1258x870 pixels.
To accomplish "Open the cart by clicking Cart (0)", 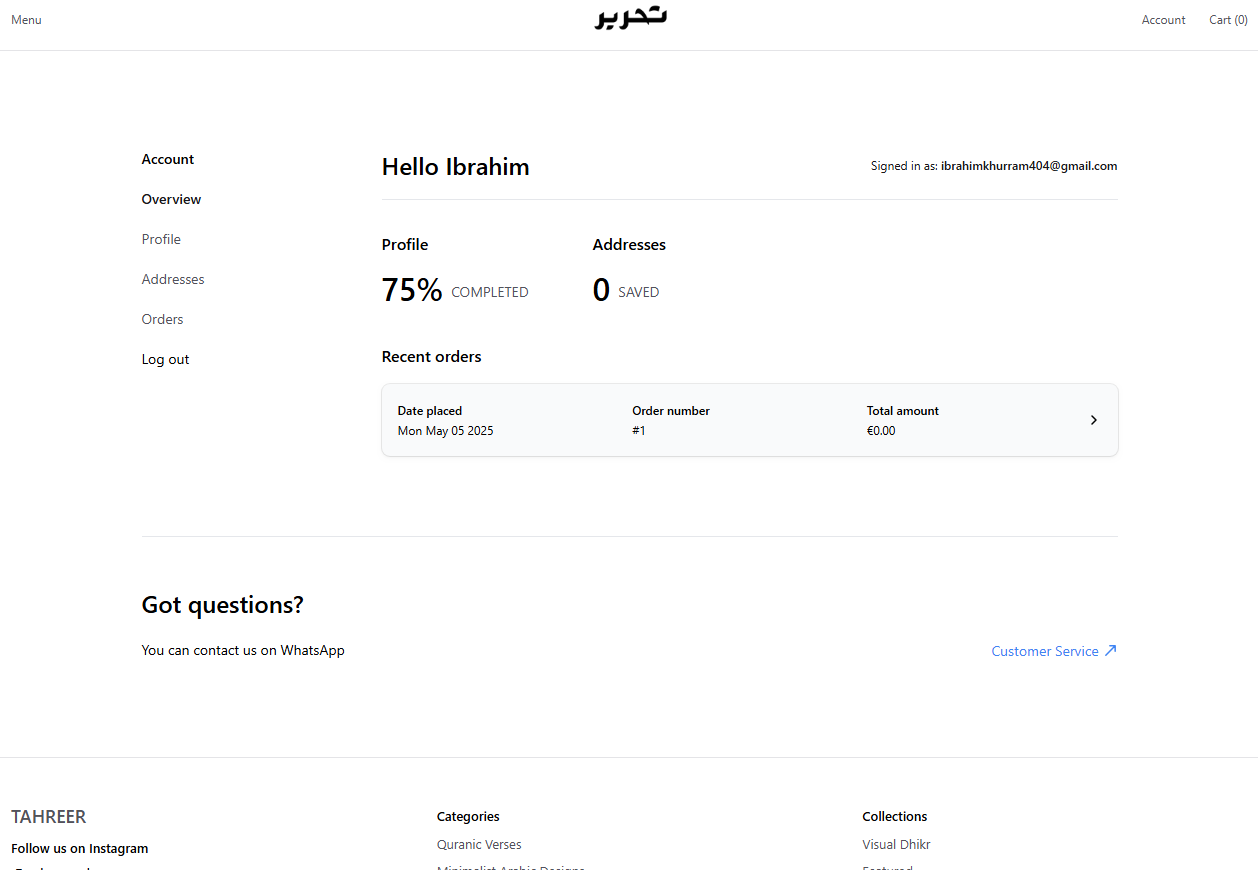I will coord(1227,19).
